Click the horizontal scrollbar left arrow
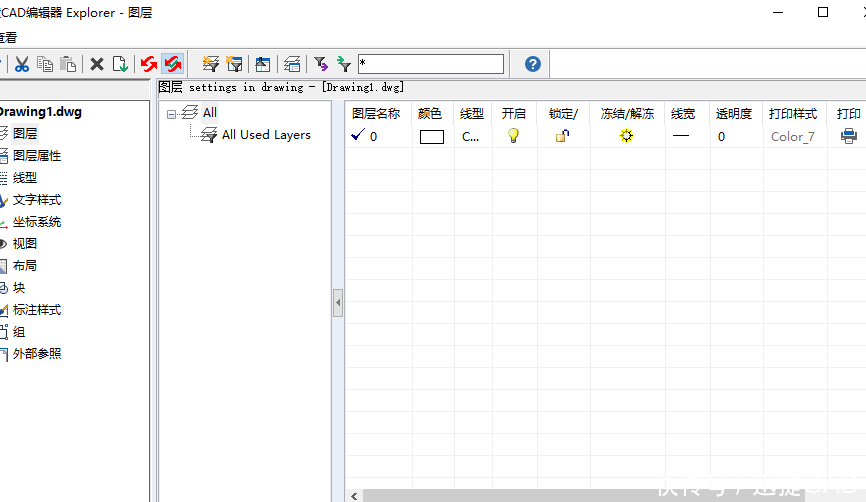Image resolution: width=866 pixels, height=502 pixels. click(x=354, y=496)
